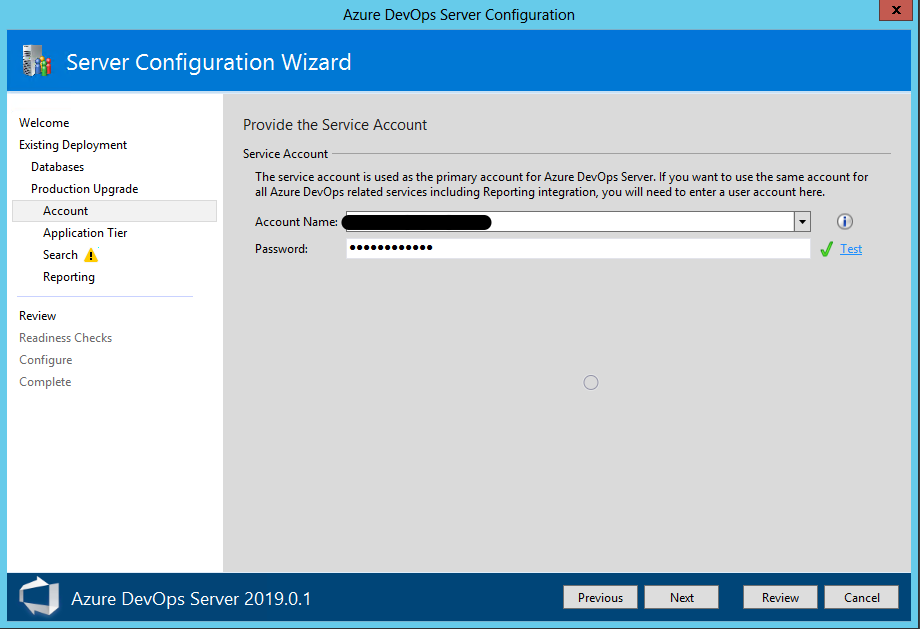Close the configuration window

point(892,12)
